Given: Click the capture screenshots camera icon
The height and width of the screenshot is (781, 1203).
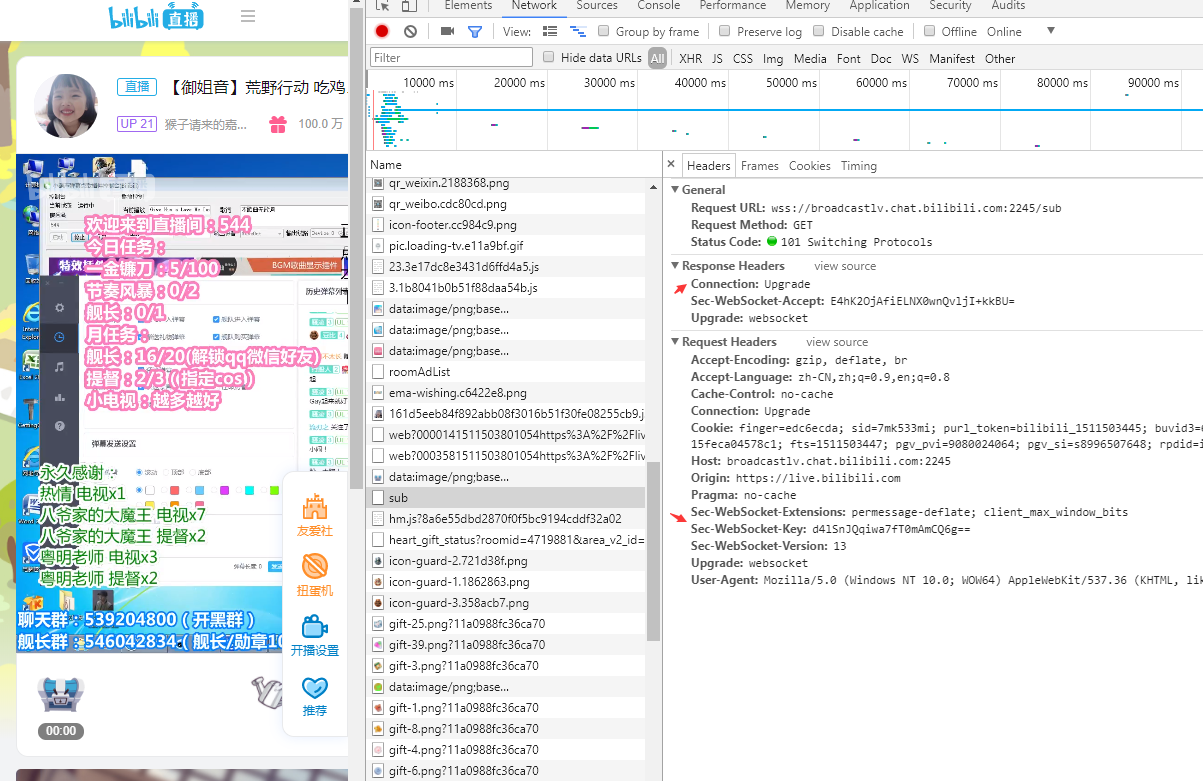Looking at the screenshot, I should tap(447, 31).
